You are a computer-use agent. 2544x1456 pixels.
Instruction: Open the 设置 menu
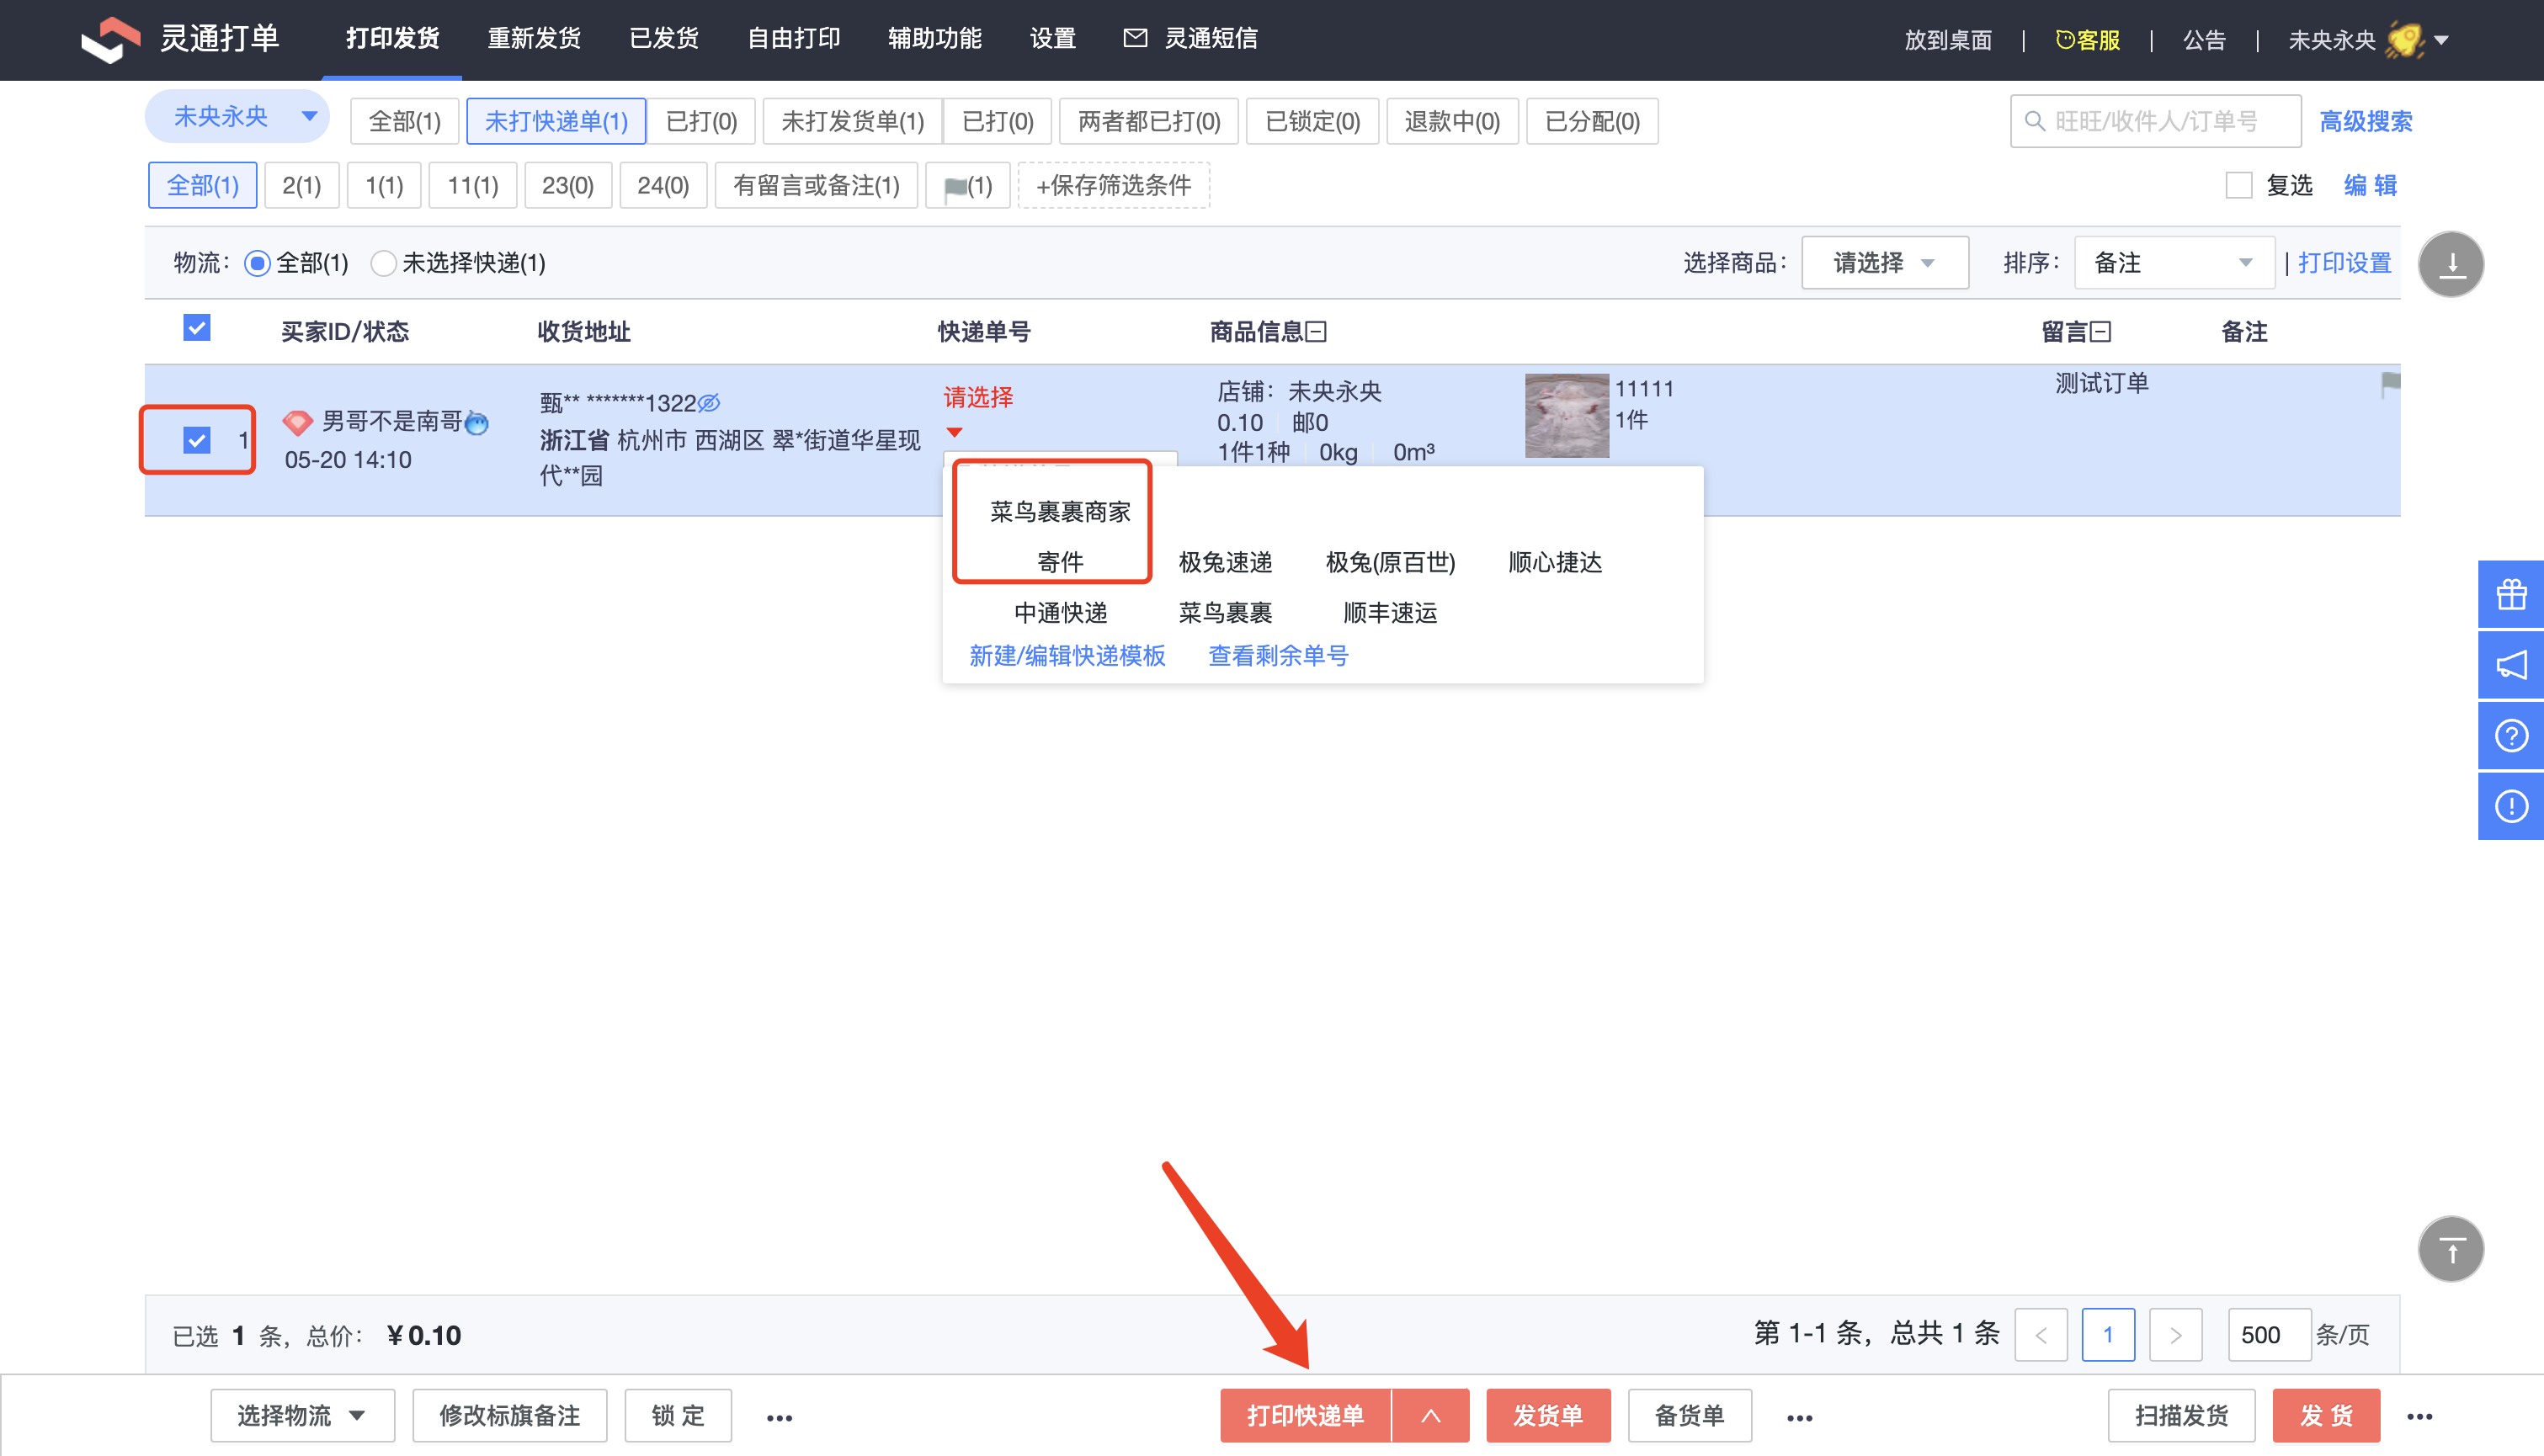pos(1053,38)
